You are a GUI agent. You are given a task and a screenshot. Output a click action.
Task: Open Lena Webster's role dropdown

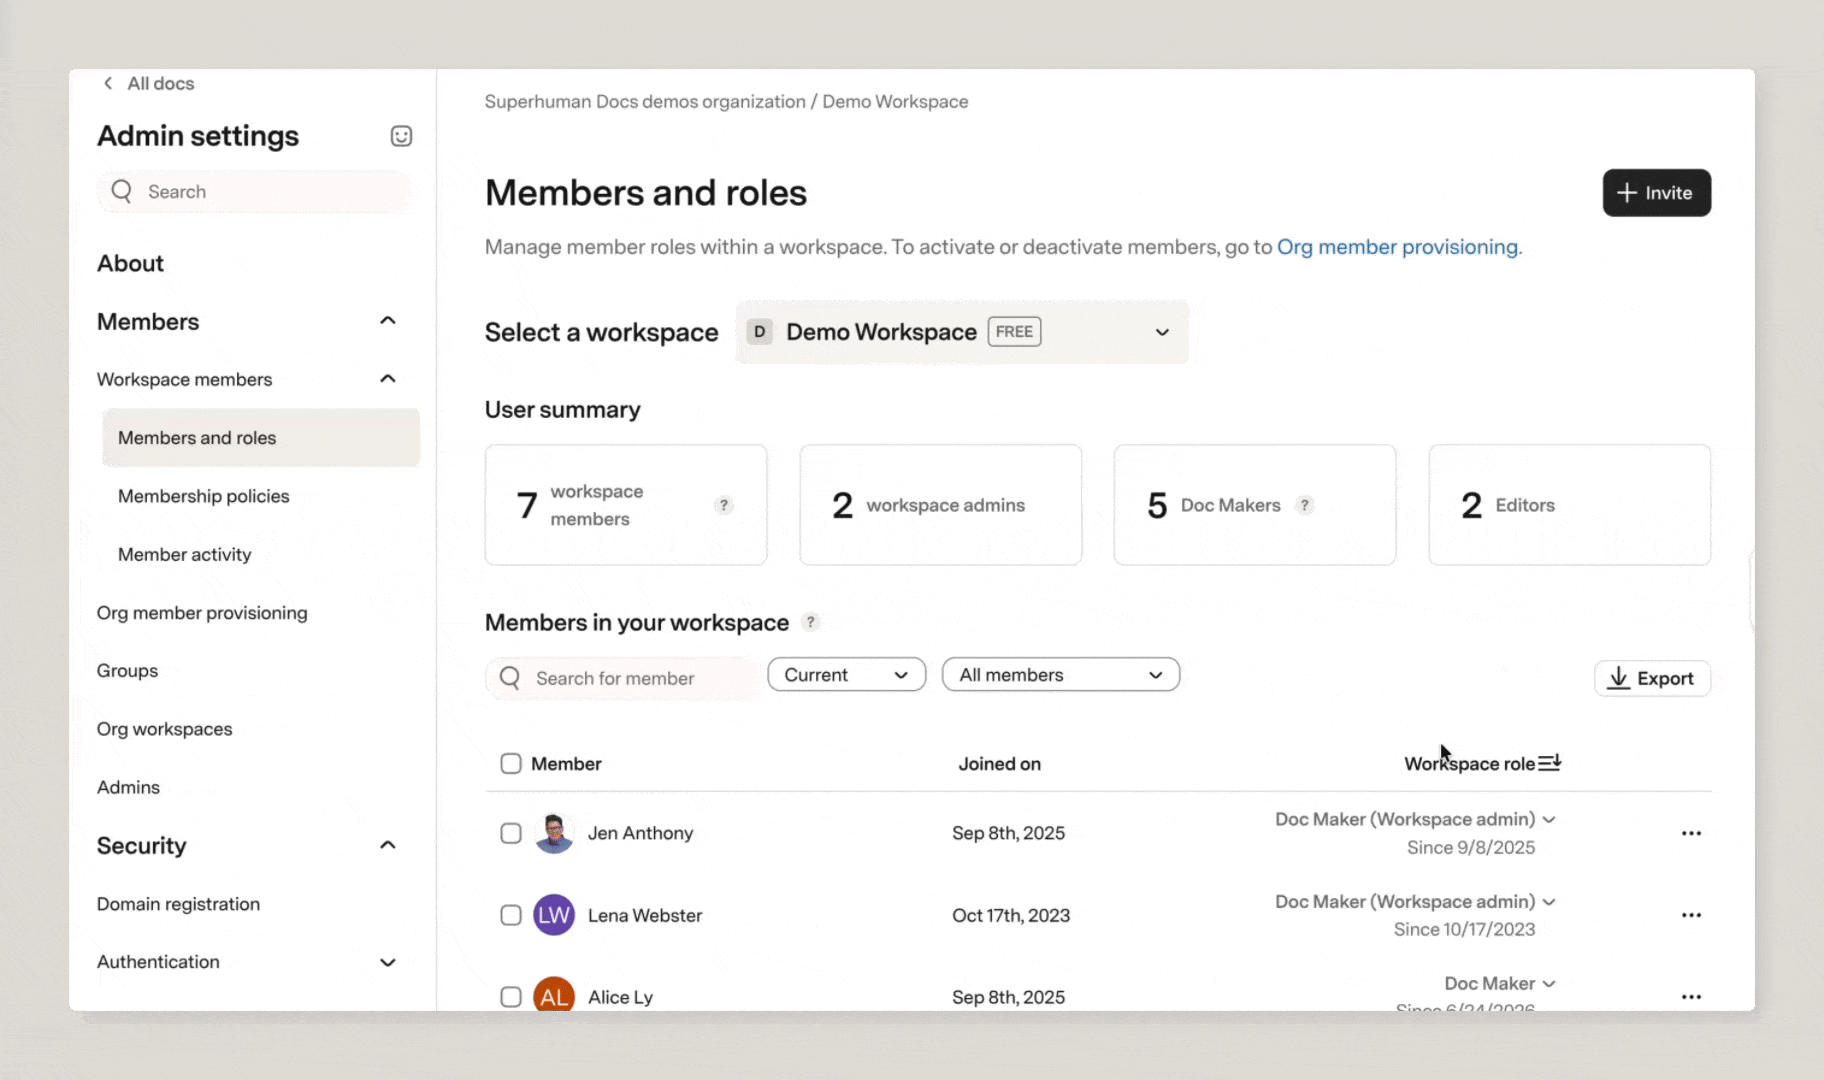(1415, 901)
